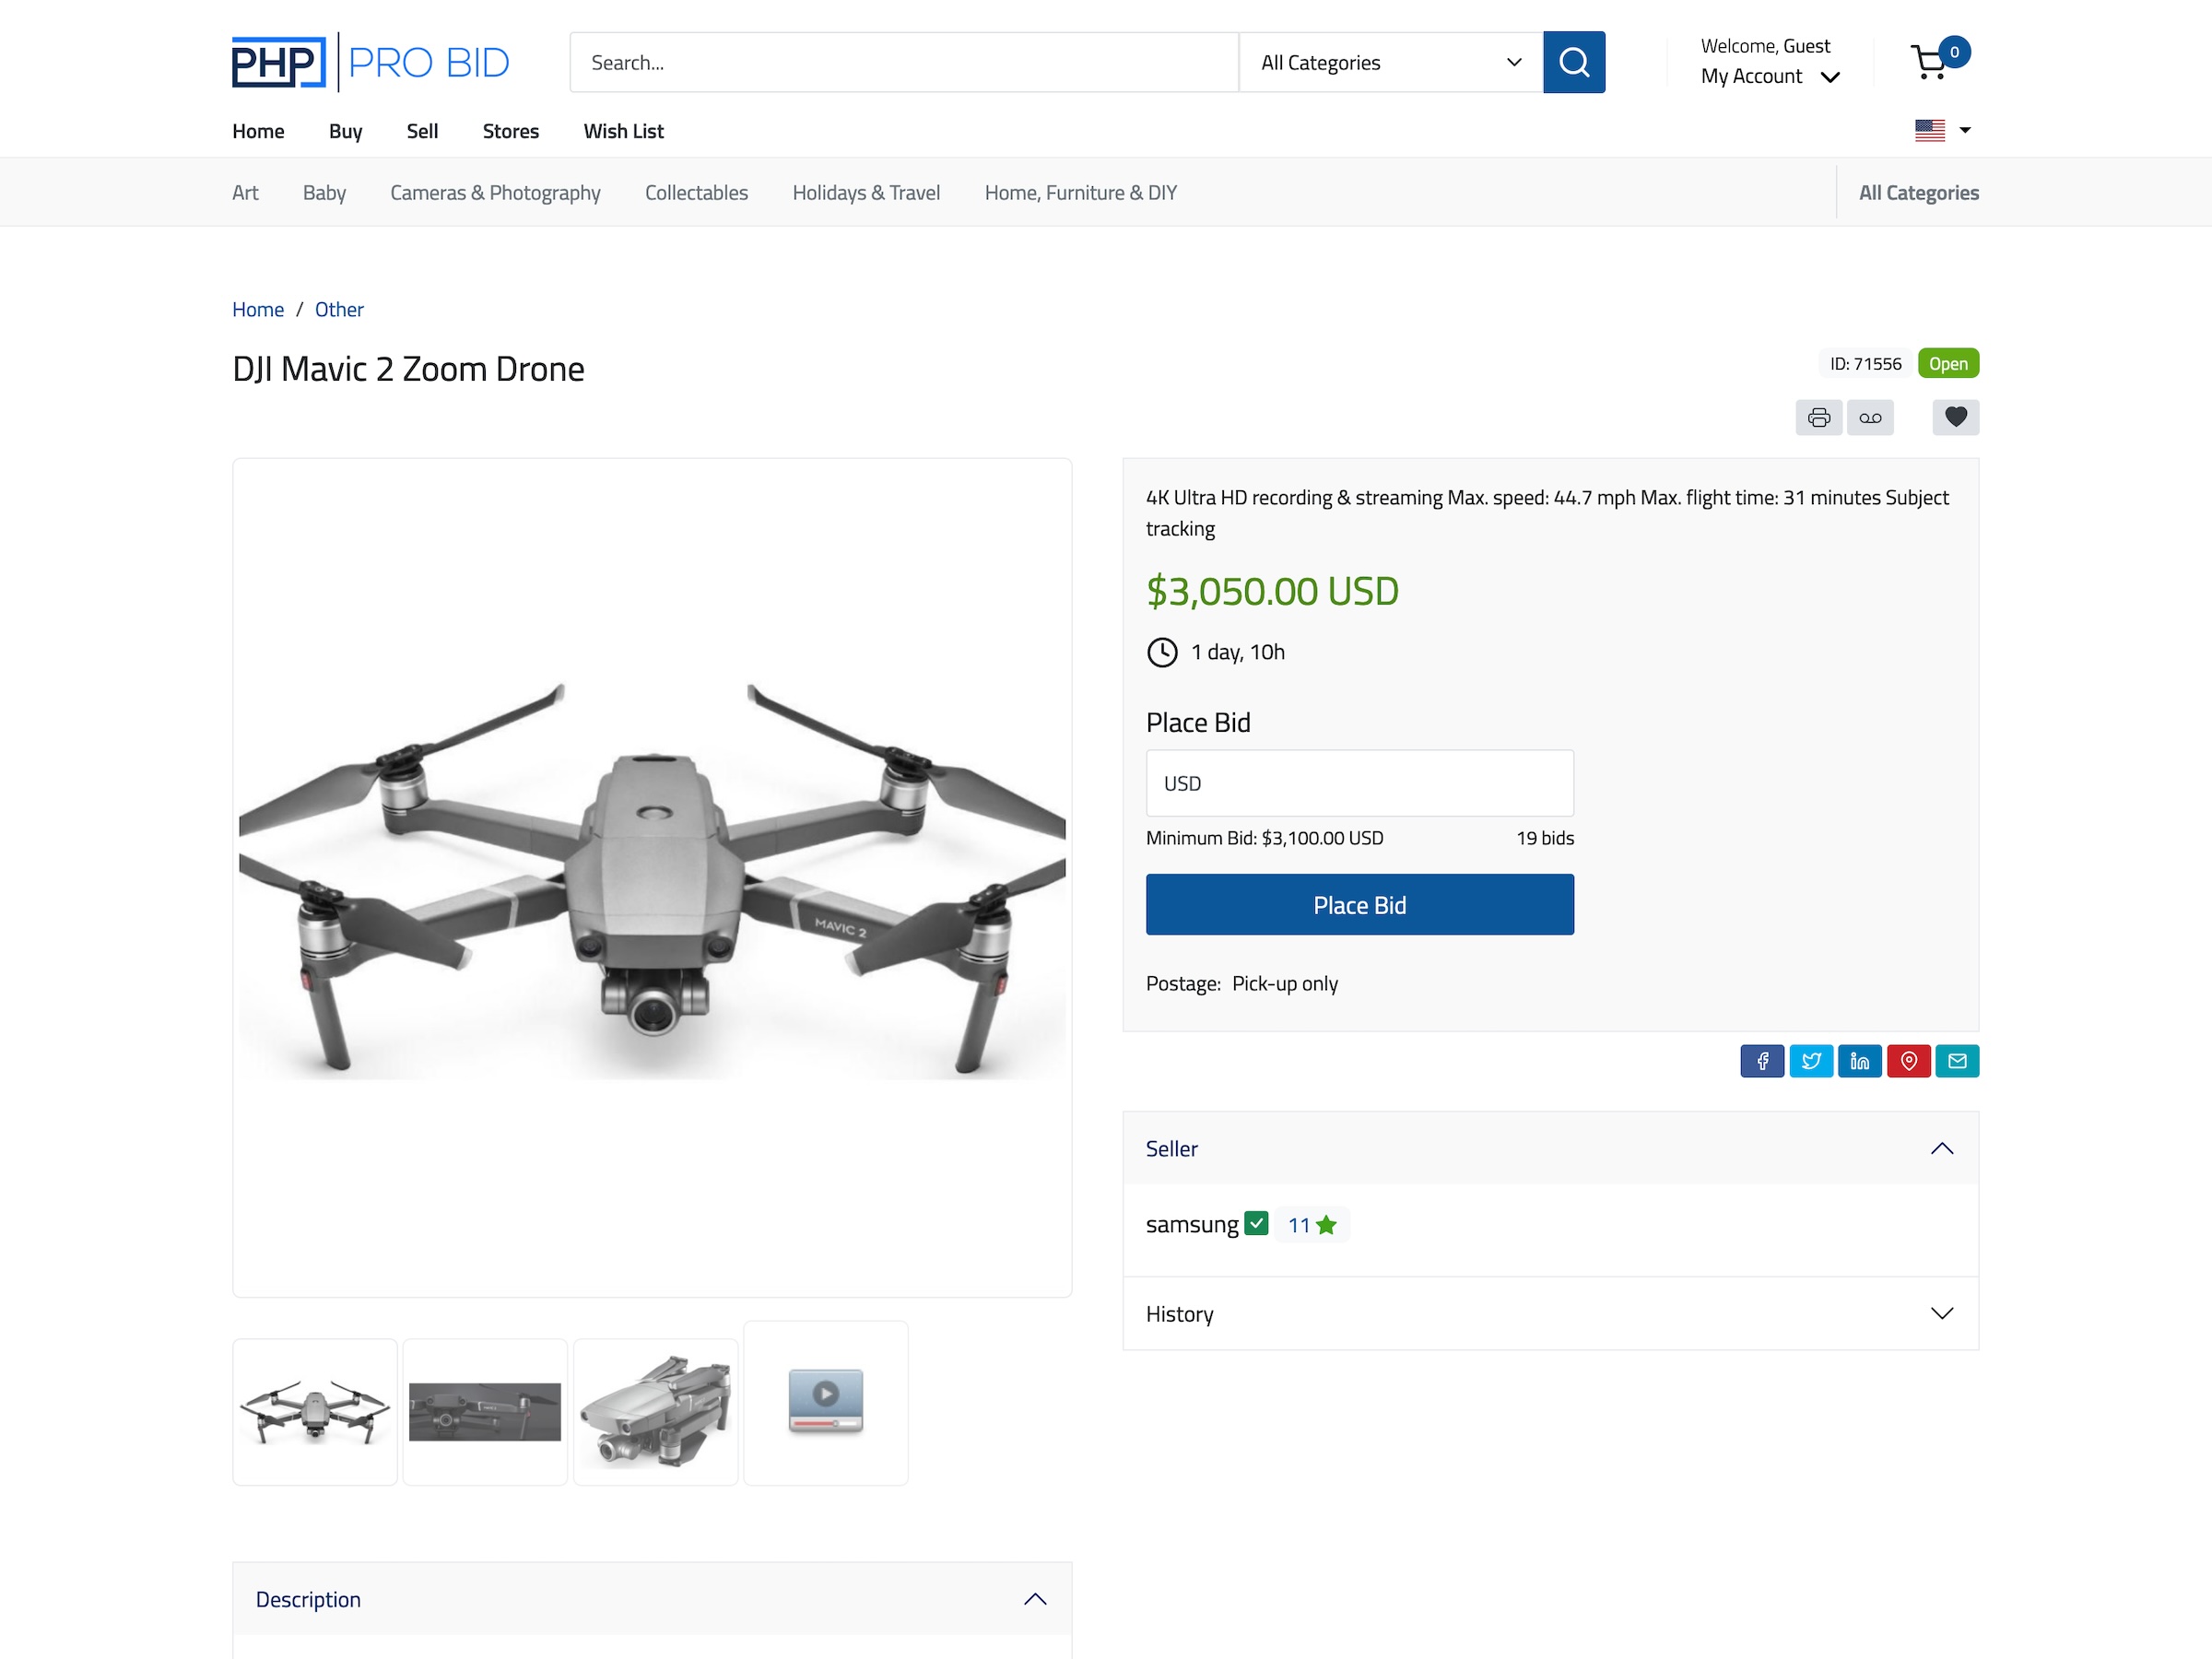Click the watch listing glasses icon

(1870, 417)
